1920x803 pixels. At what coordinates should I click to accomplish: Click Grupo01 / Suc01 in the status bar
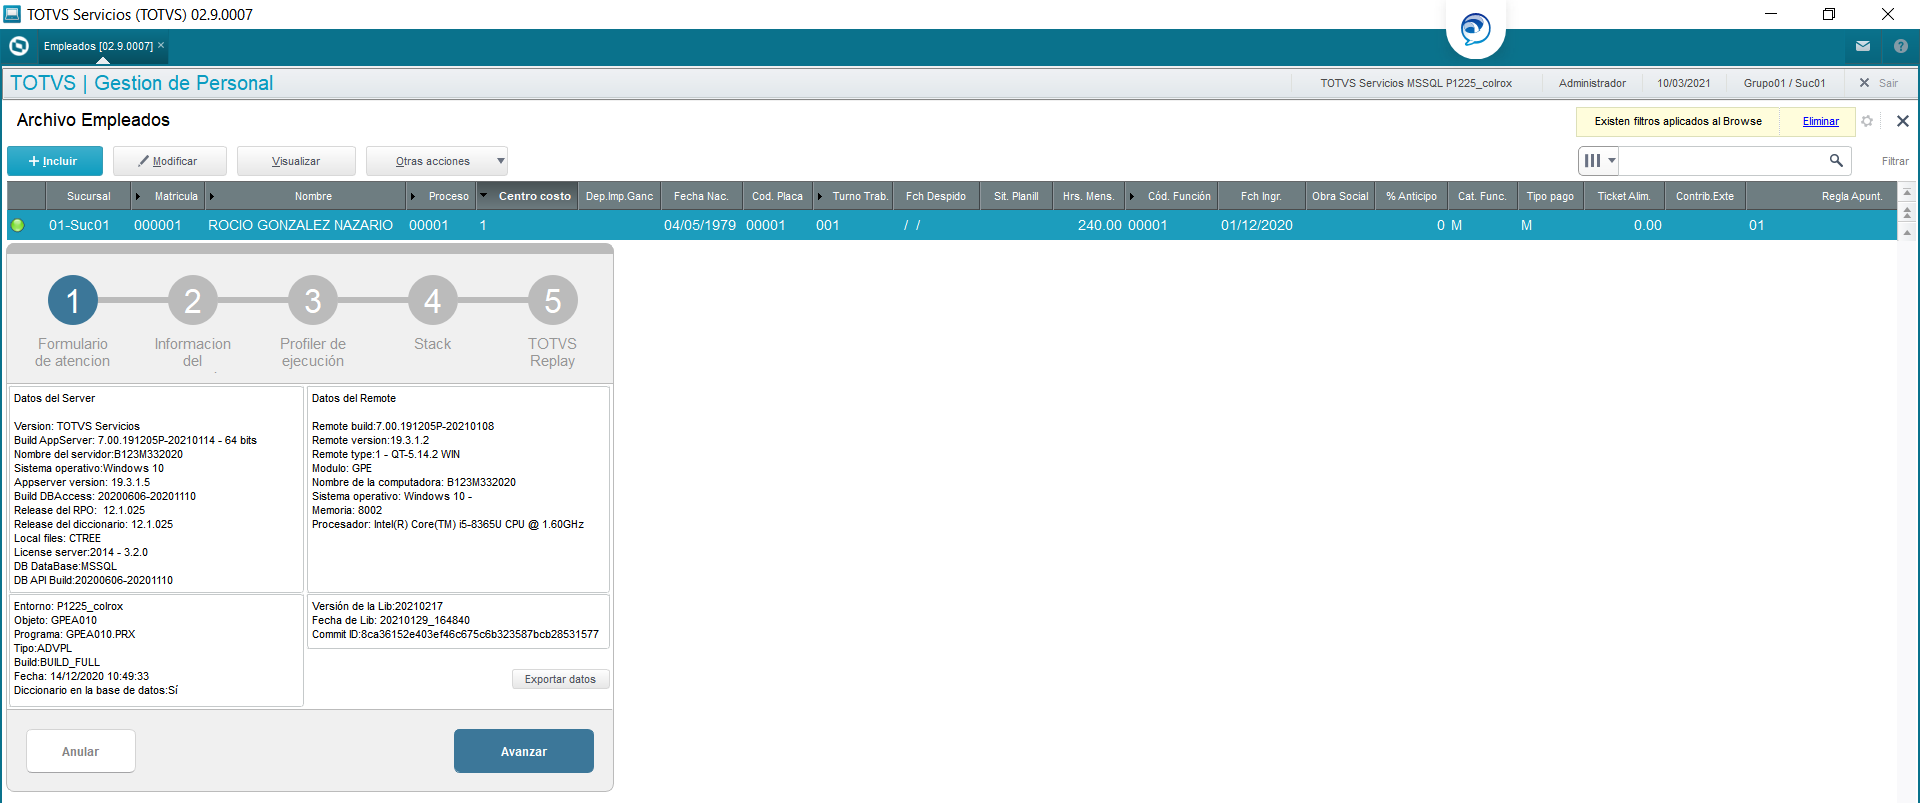click(x=1784, y=83)
